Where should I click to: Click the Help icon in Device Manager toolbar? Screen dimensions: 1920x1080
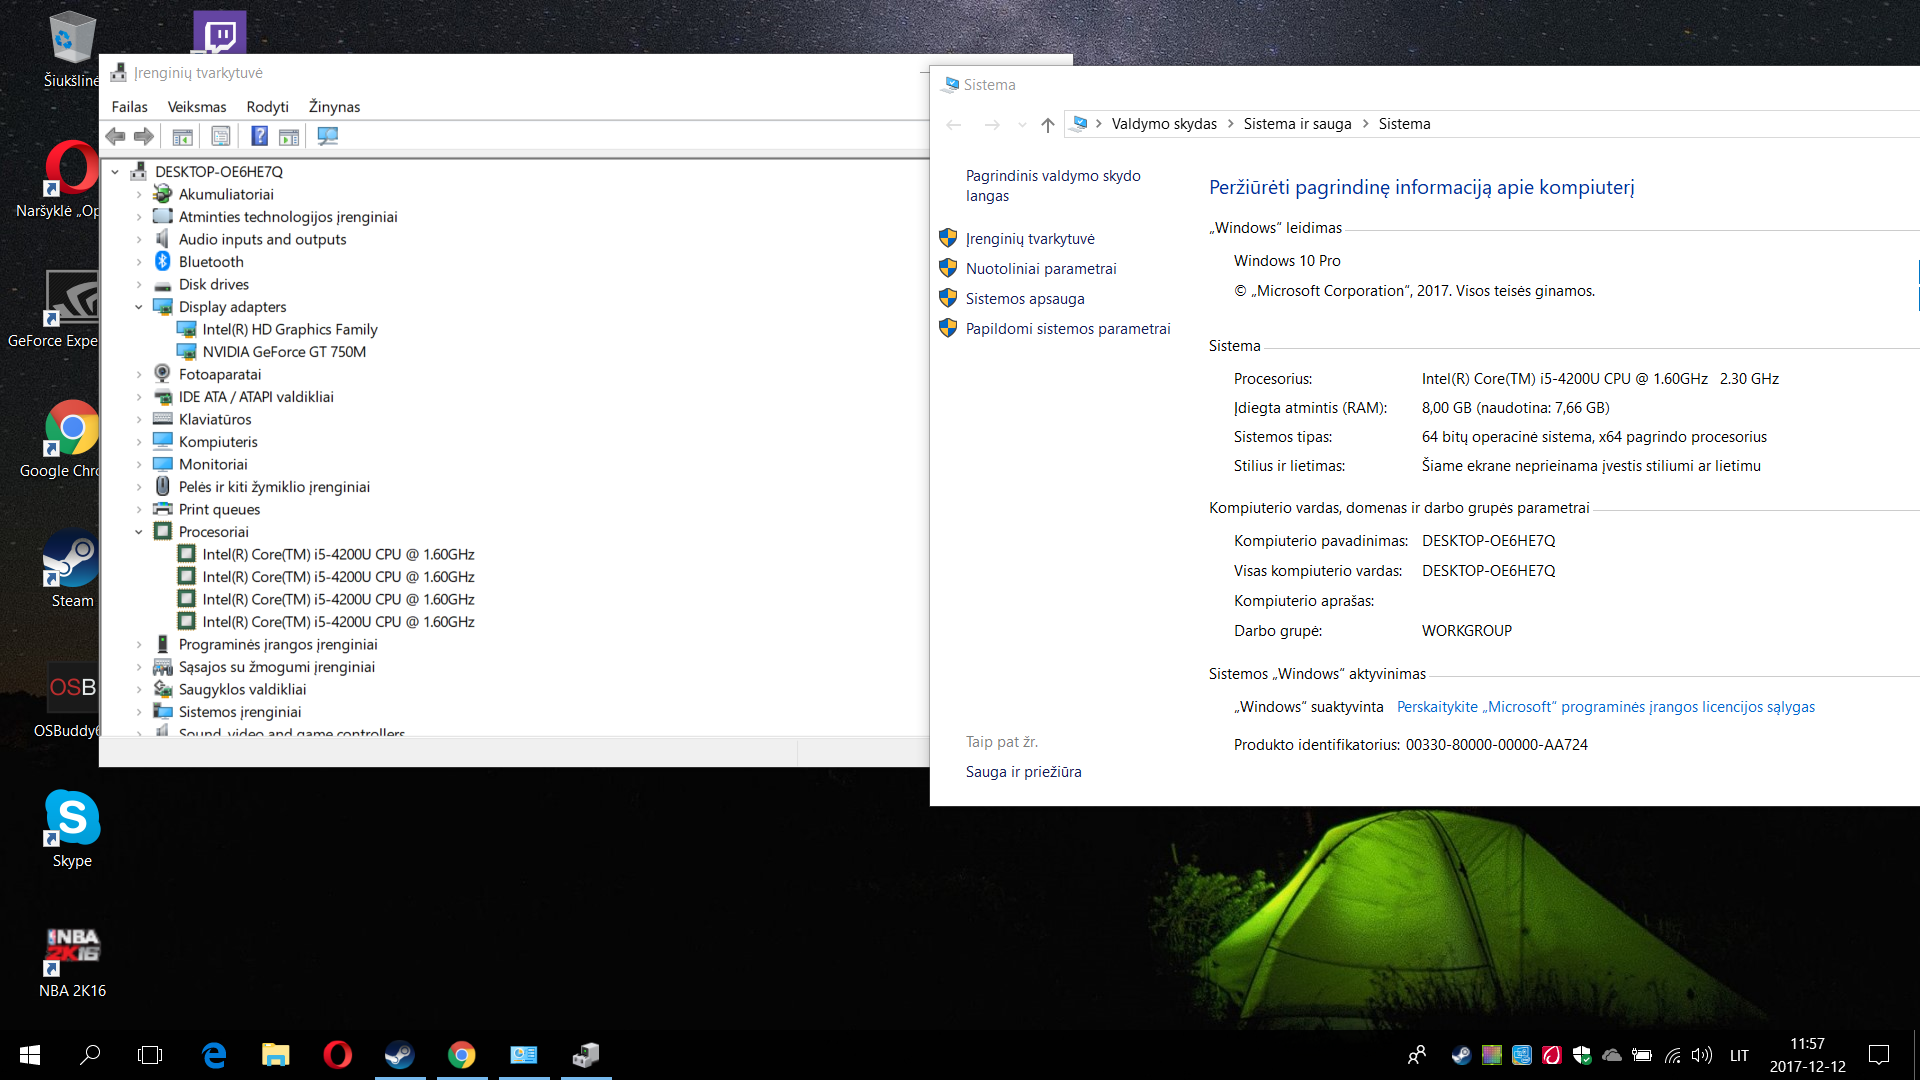[x=259, y=136]
